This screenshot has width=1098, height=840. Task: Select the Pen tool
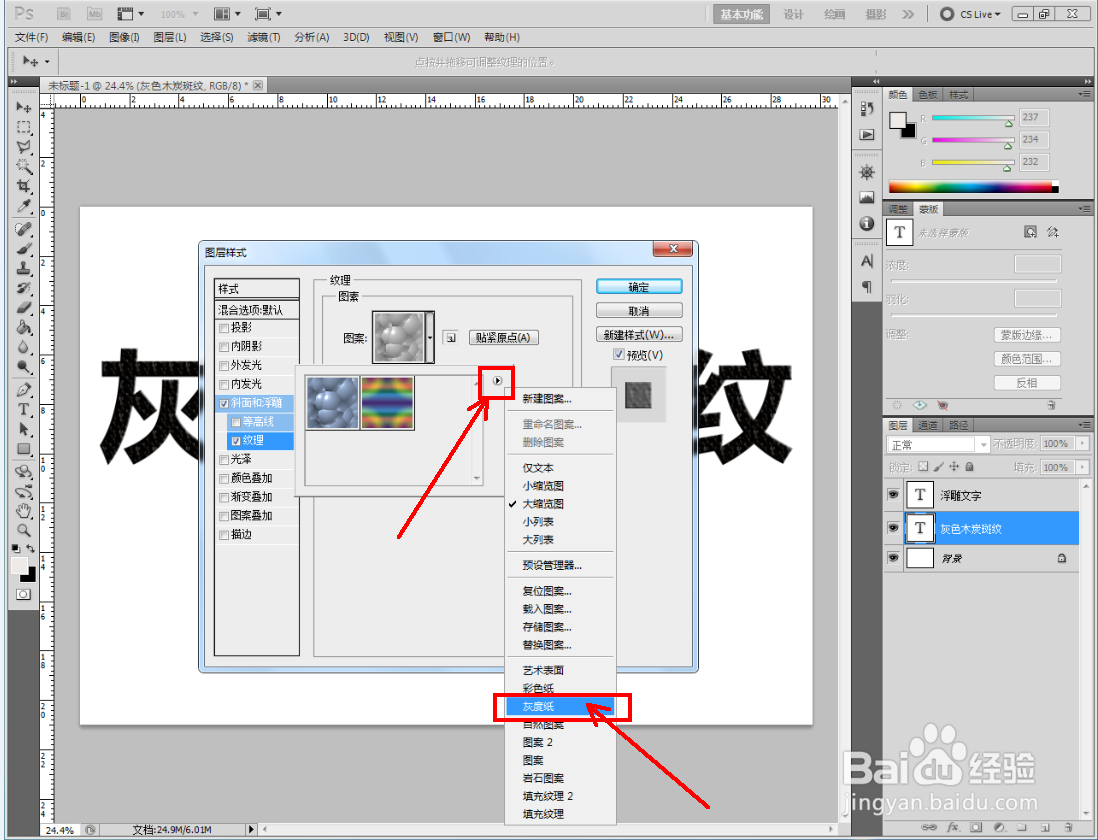pyautogui.click(x=23, y=389)
